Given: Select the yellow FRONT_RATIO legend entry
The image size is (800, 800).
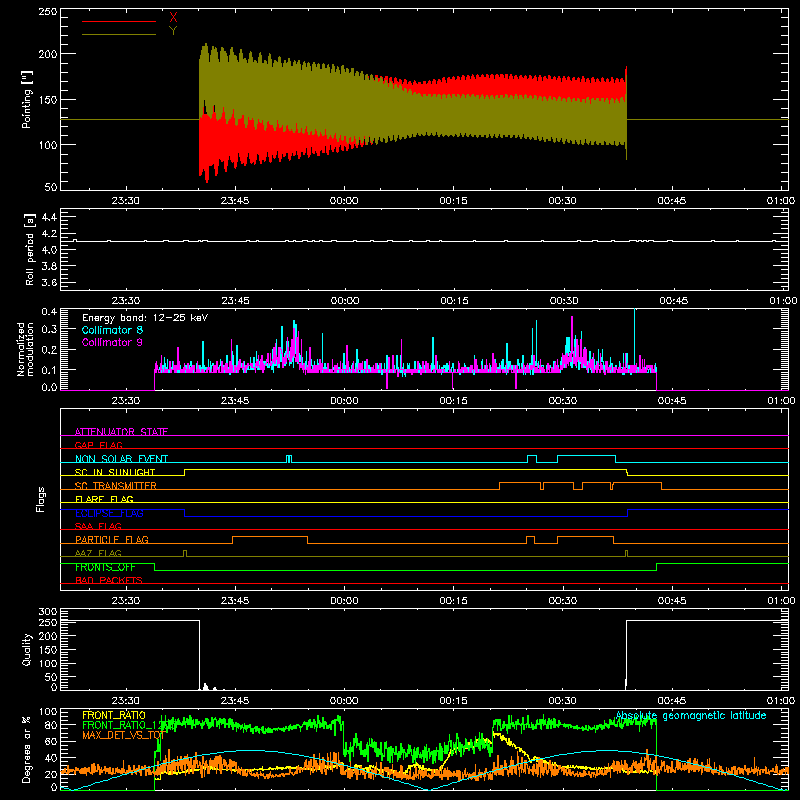Looking at the screenshot, I should pos(114,715).
